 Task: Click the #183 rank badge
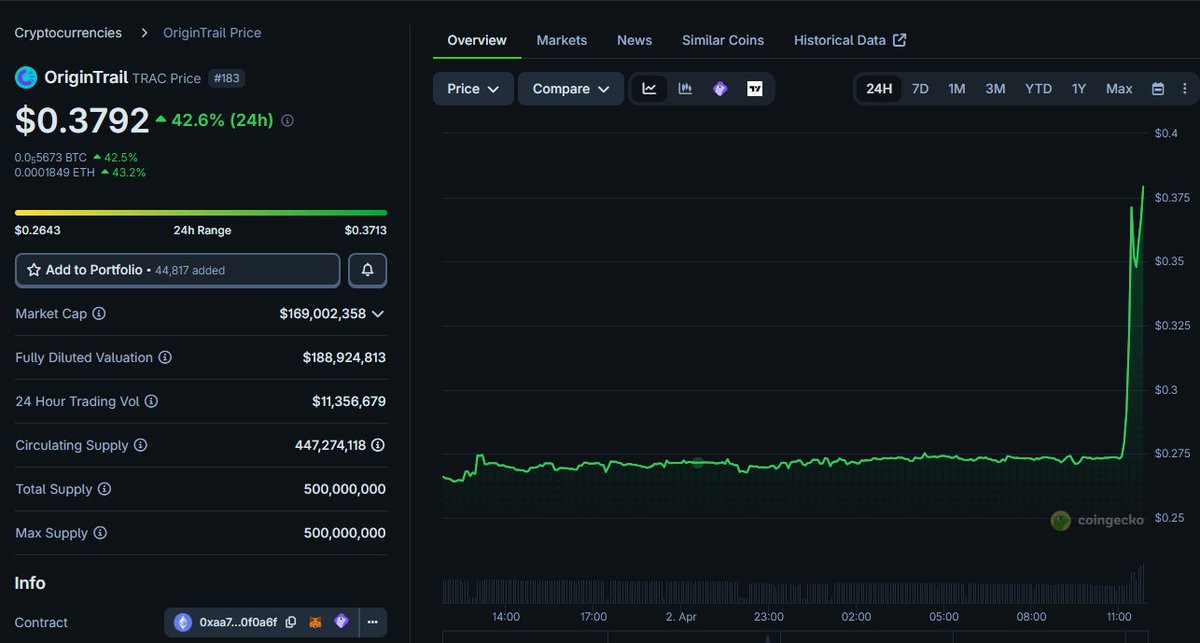(x=227, y=78)
